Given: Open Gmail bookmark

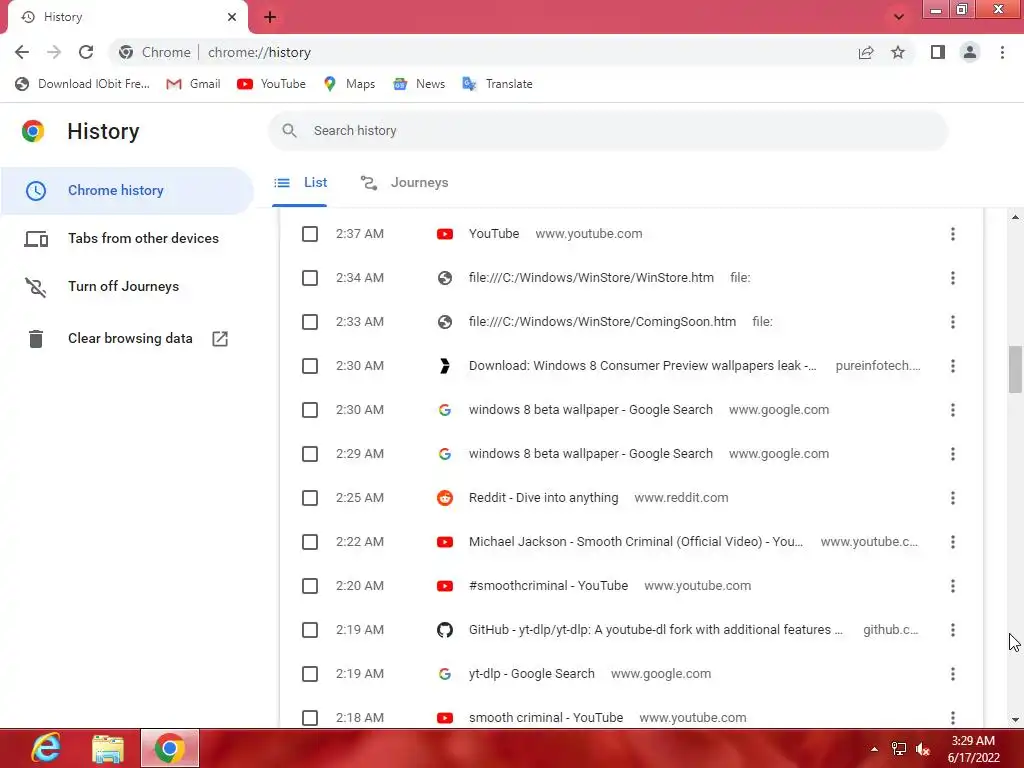Looking at the screenshot, I should coord(193,84).
